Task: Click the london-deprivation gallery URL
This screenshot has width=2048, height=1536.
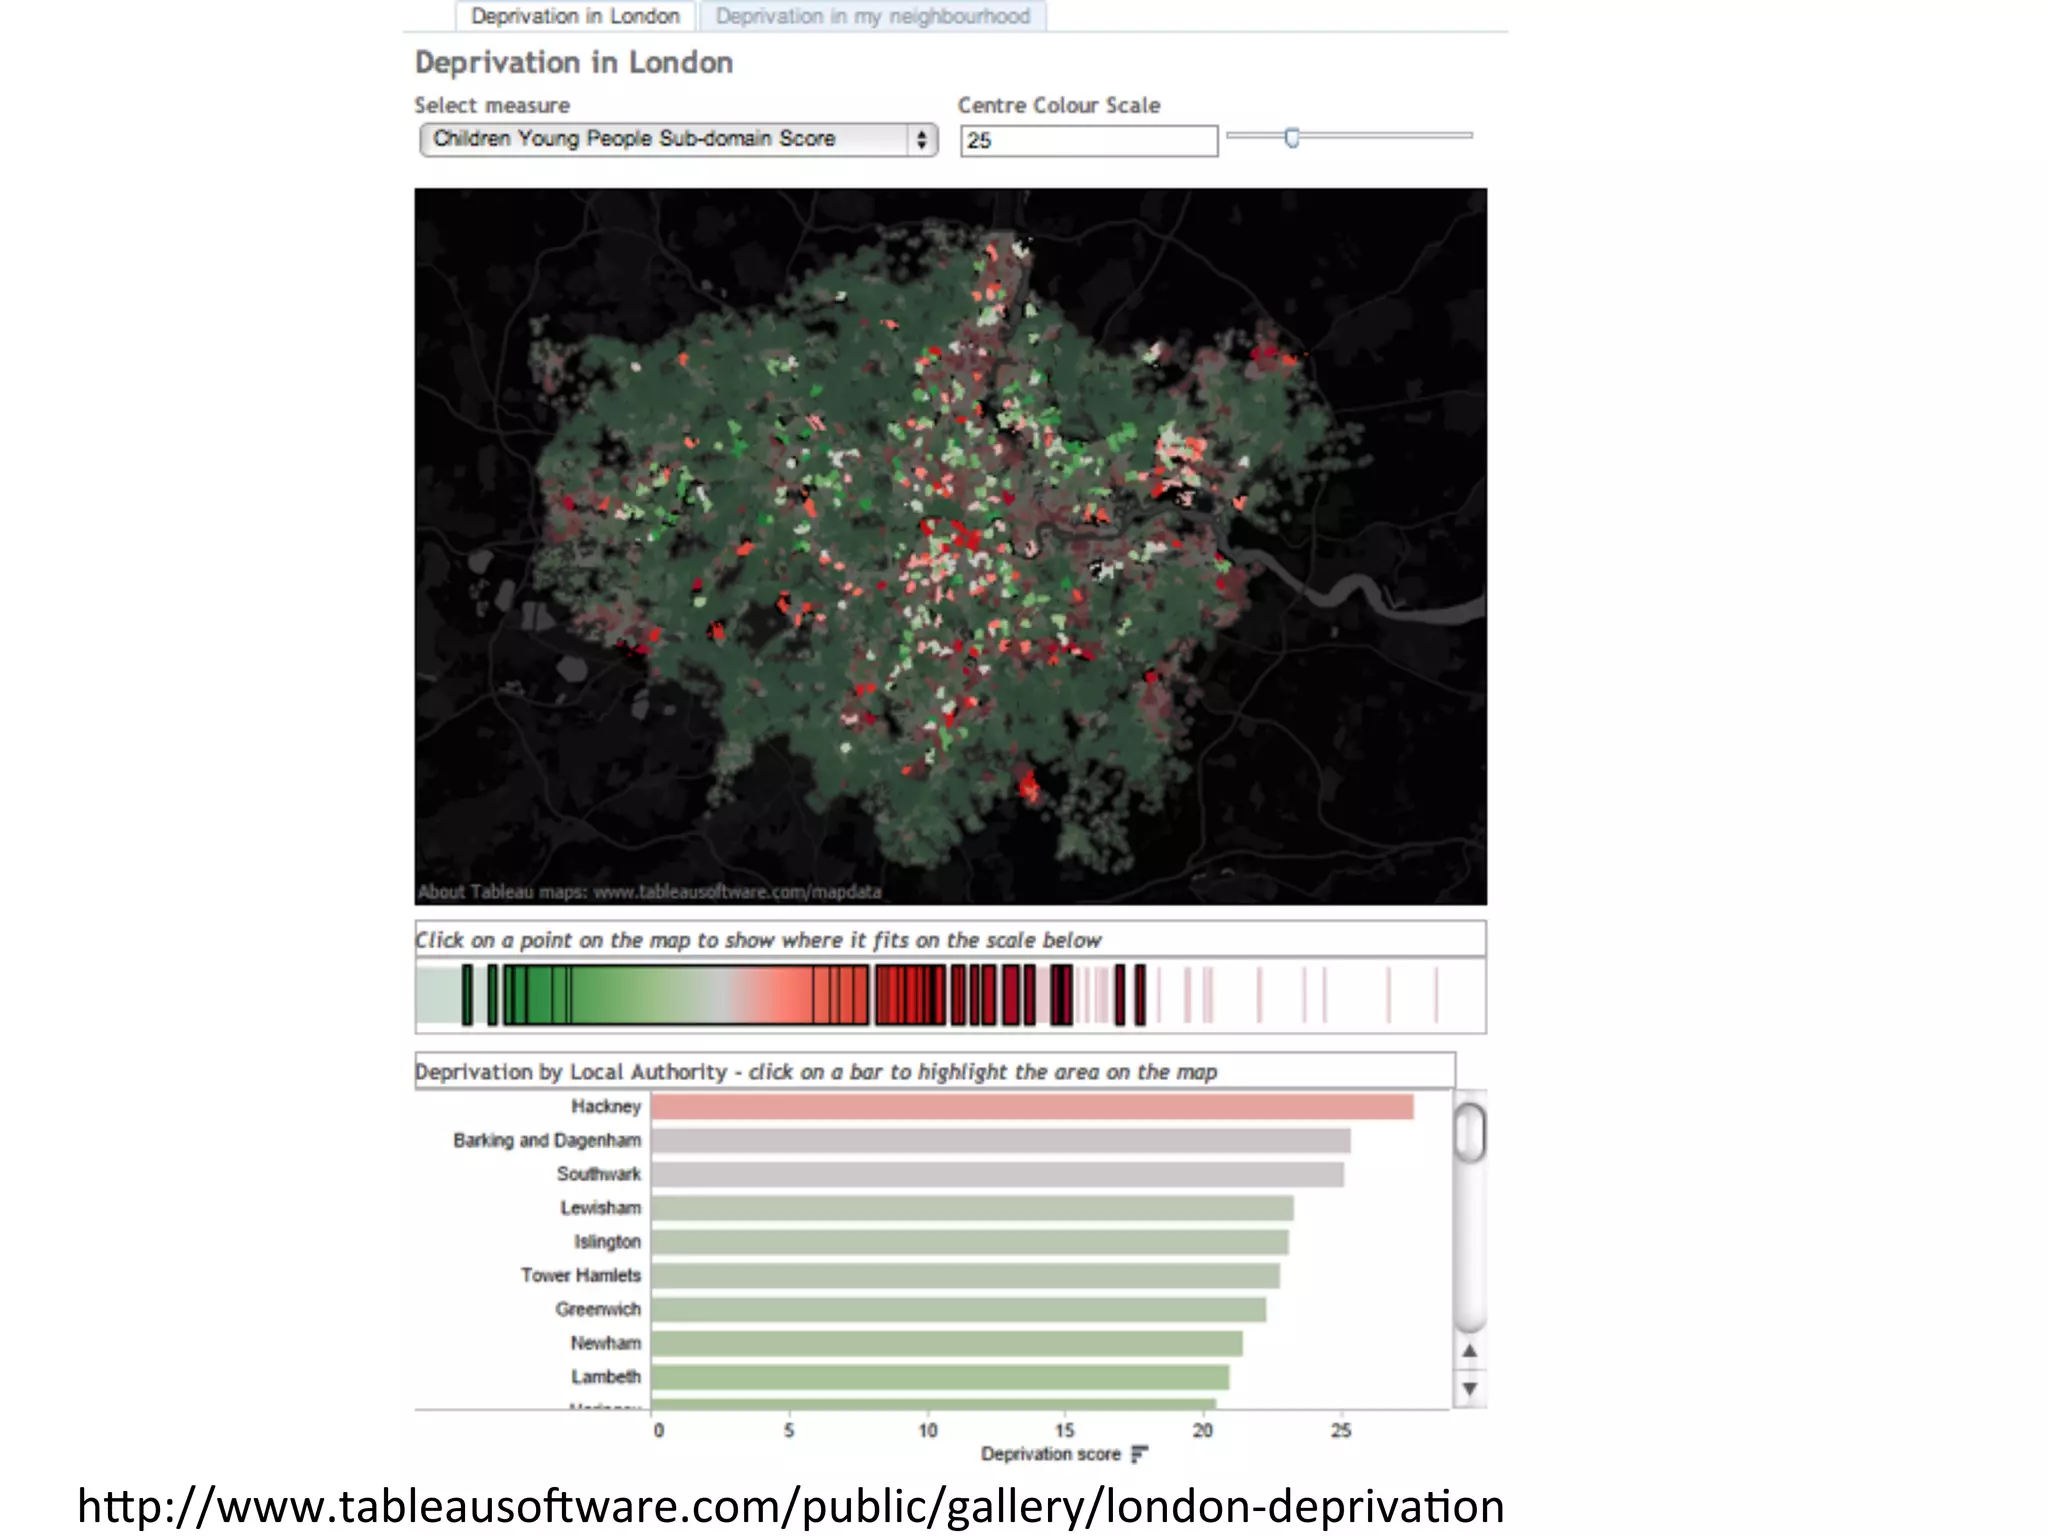Action: click(x=790, y=1506)
